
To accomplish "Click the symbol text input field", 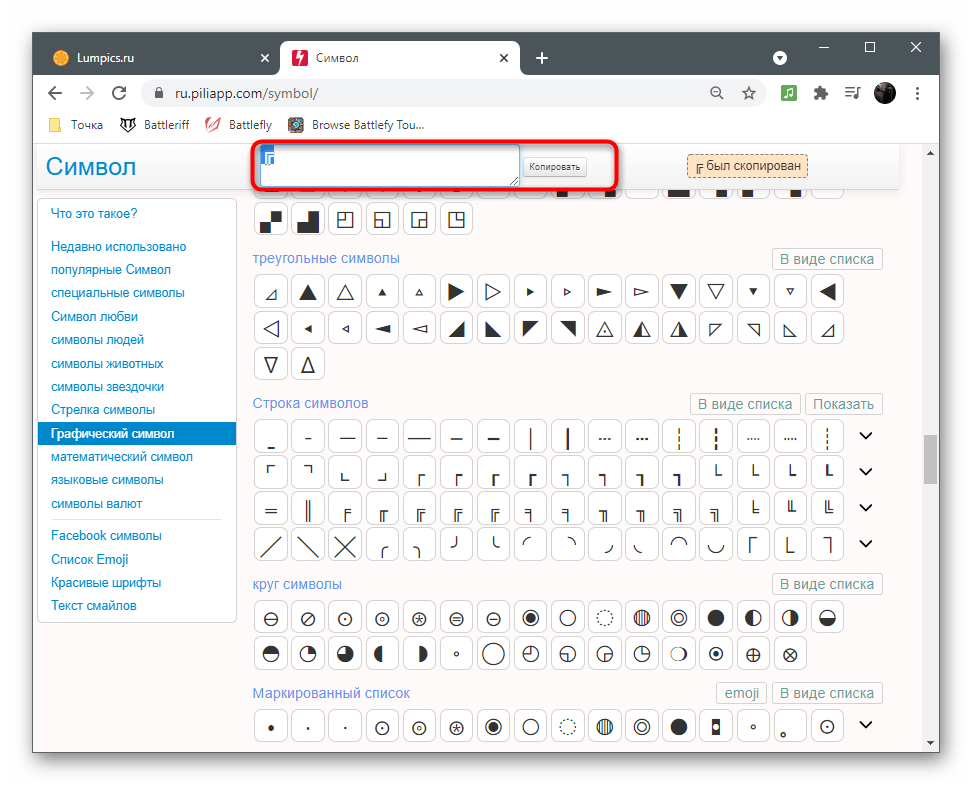I will (x=390, y=166).
